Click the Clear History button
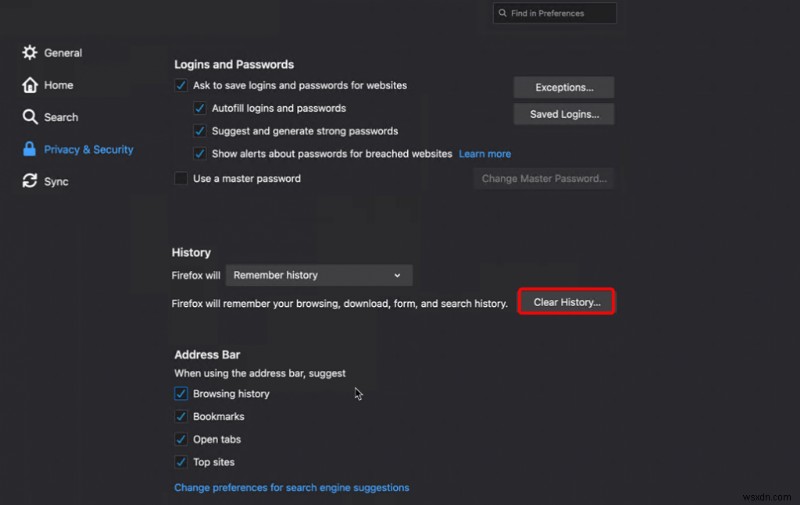800x505 pixels. (566, 302)
